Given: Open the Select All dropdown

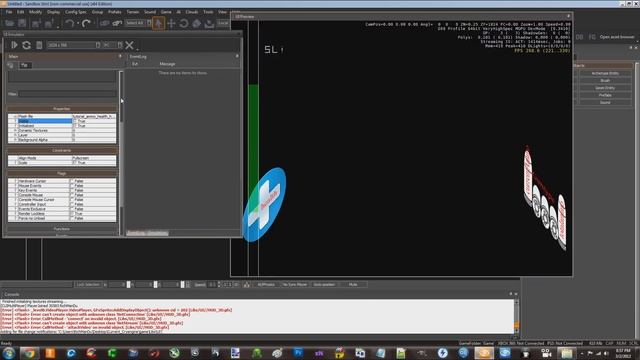Looking at the screenshot, I should pos(138,23).
